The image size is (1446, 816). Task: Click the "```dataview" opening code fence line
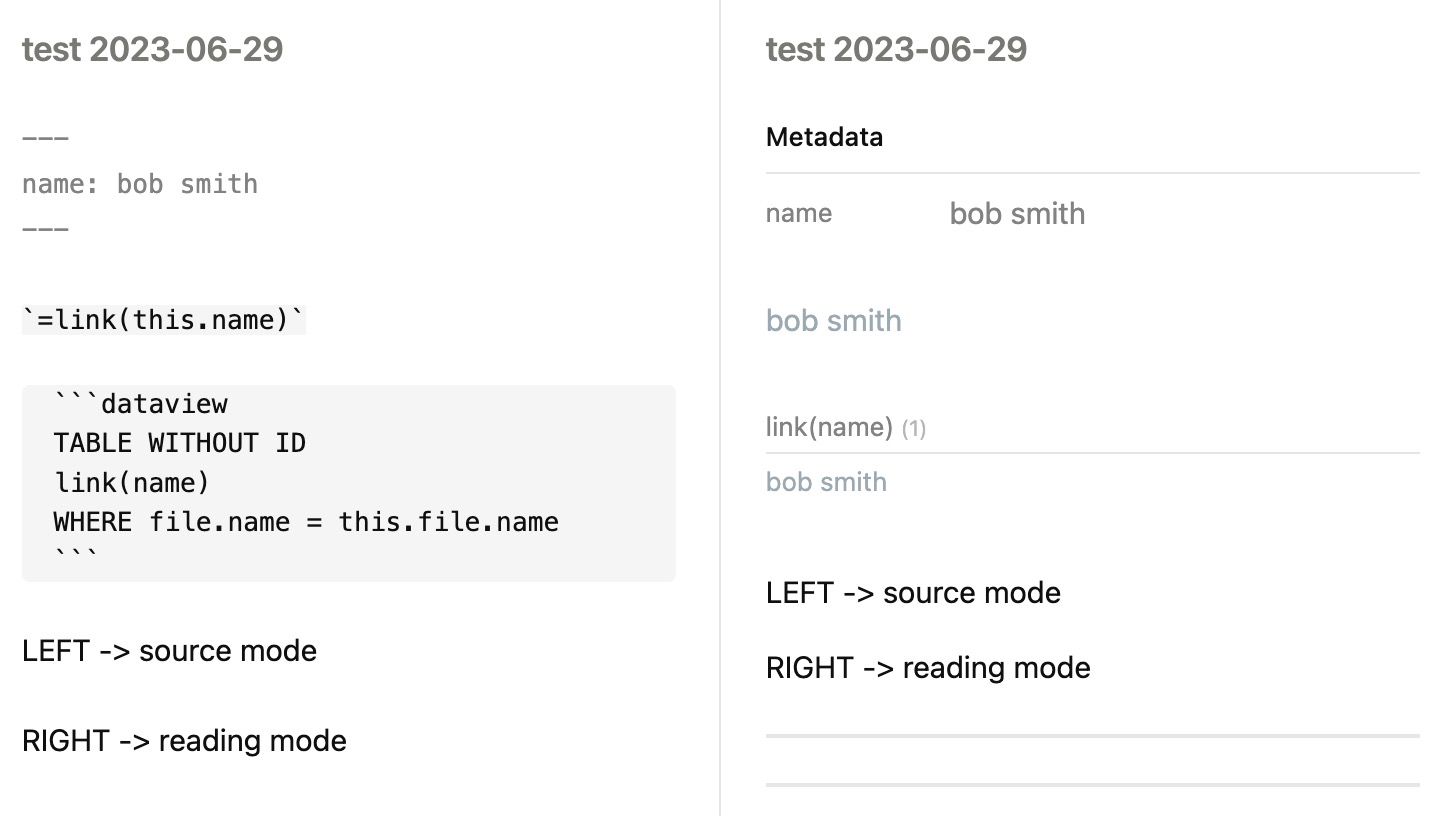coord(141,404)
